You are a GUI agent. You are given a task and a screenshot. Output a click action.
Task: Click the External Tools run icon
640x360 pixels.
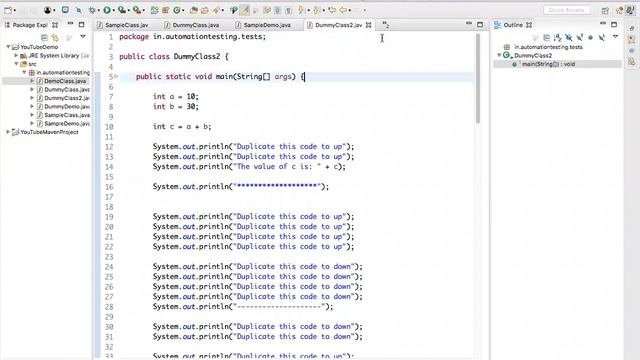click(x=137, y=10)
